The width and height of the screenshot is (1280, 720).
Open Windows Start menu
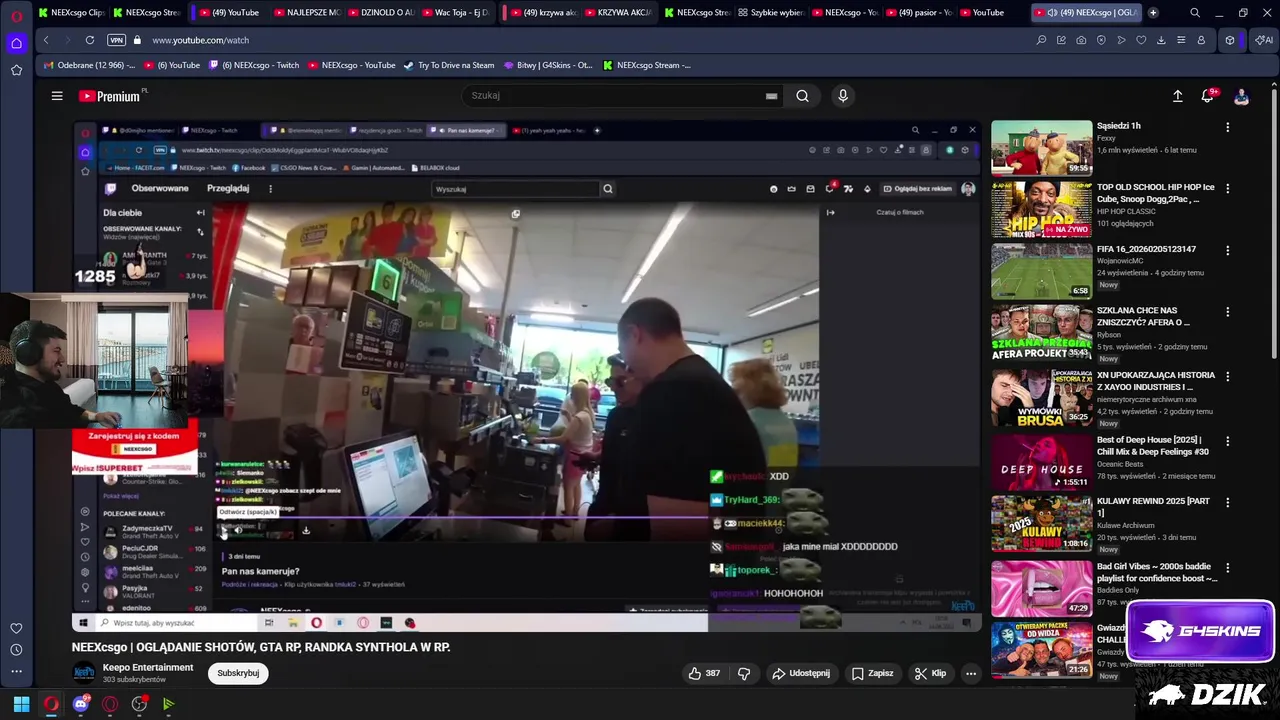click(x=21, y=704)
